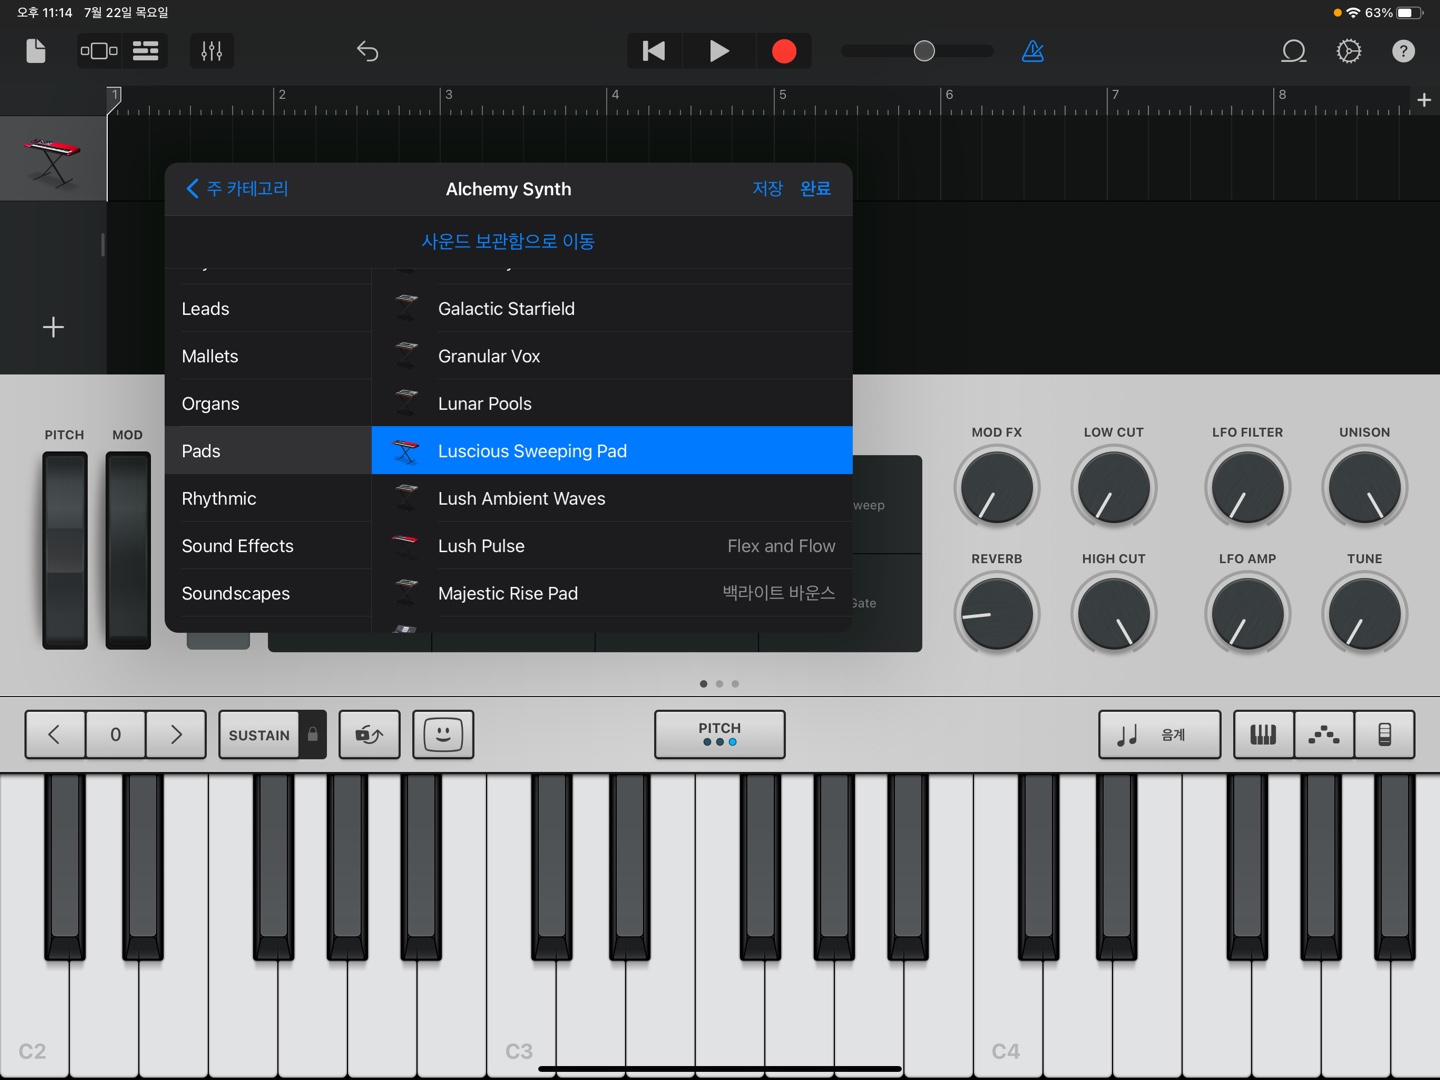The width and height of the screenshot is (1440, 1080).
Task: Click the LFO FILTER knob
Action: (x=1248, y=488)
